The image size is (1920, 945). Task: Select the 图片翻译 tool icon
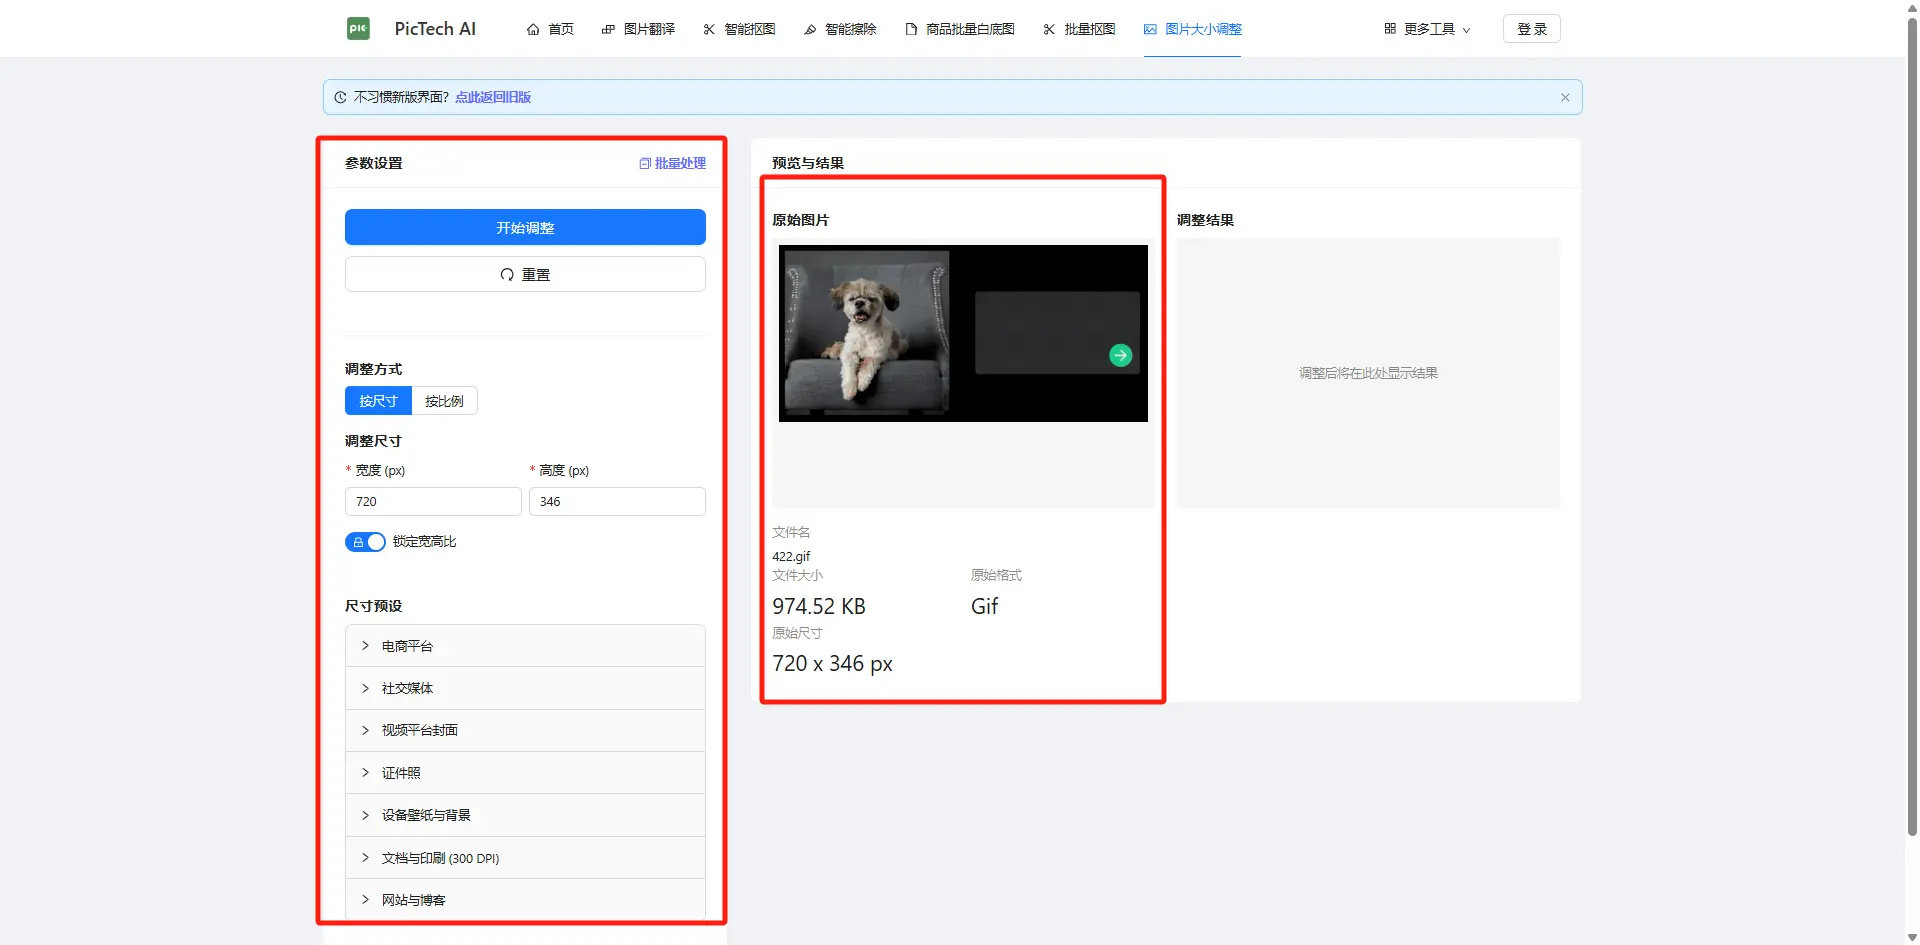pos(608,29)
